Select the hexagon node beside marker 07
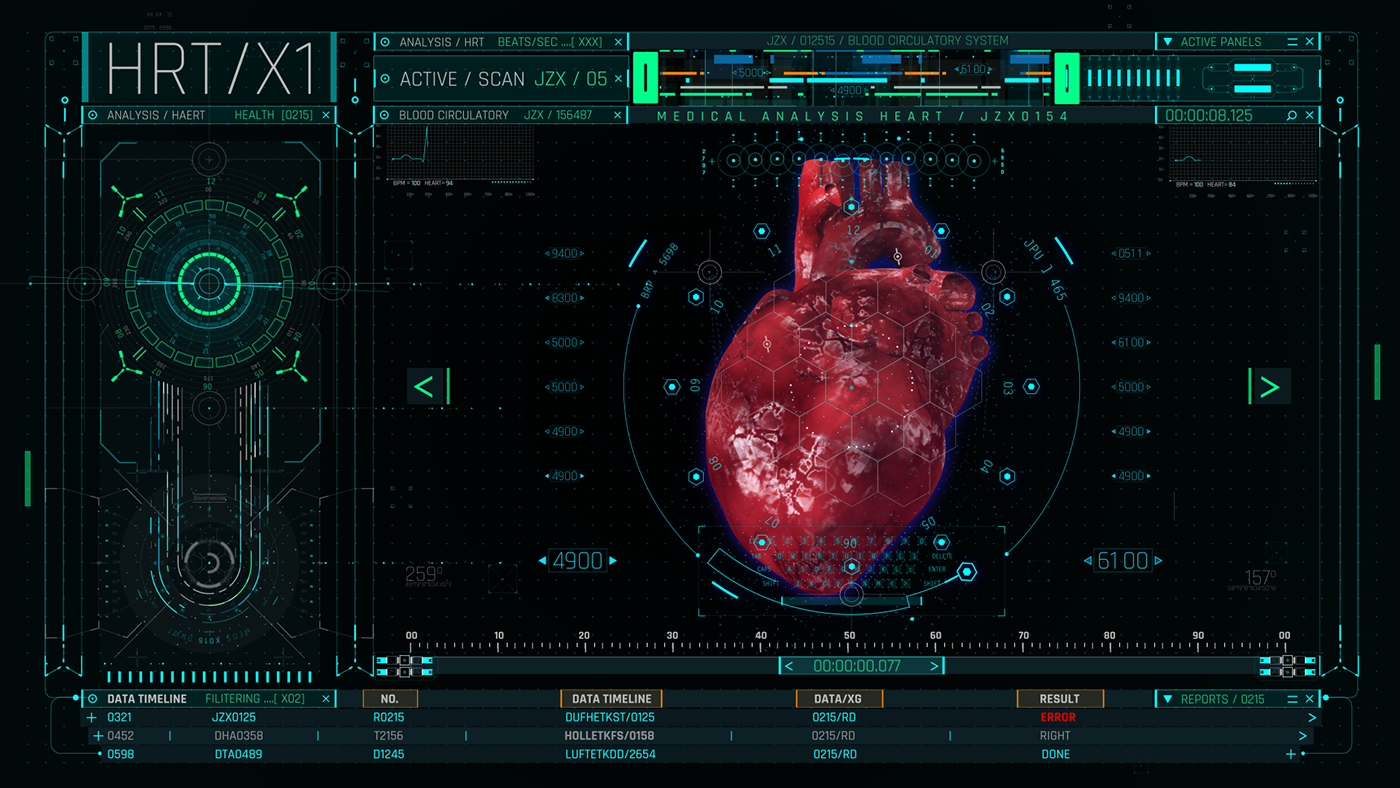This screenshot has width=1400, height=788. [761, 543]
